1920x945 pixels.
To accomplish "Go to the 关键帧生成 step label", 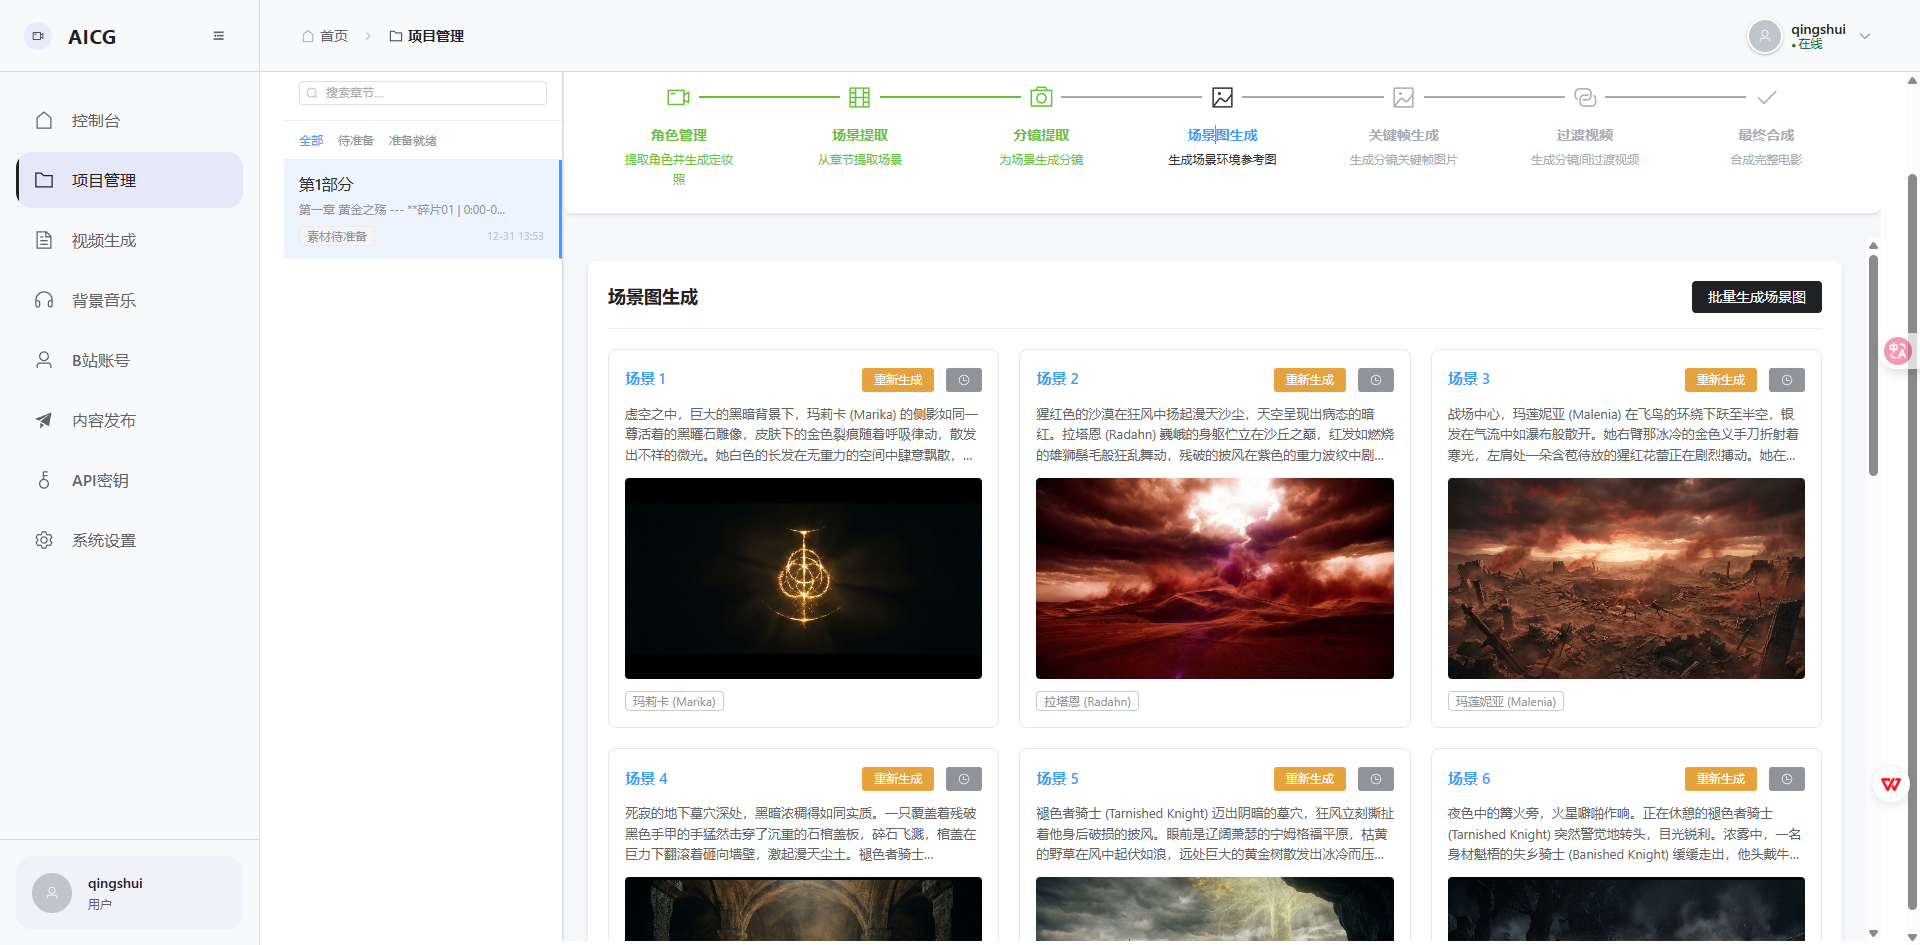I will [x=1404, y=135].
